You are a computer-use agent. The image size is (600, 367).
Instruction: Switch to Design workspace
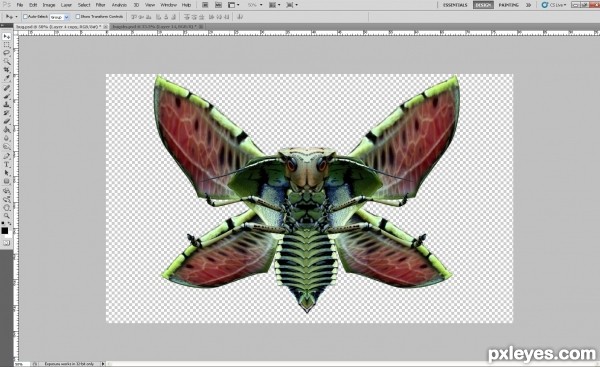[483, 5]
